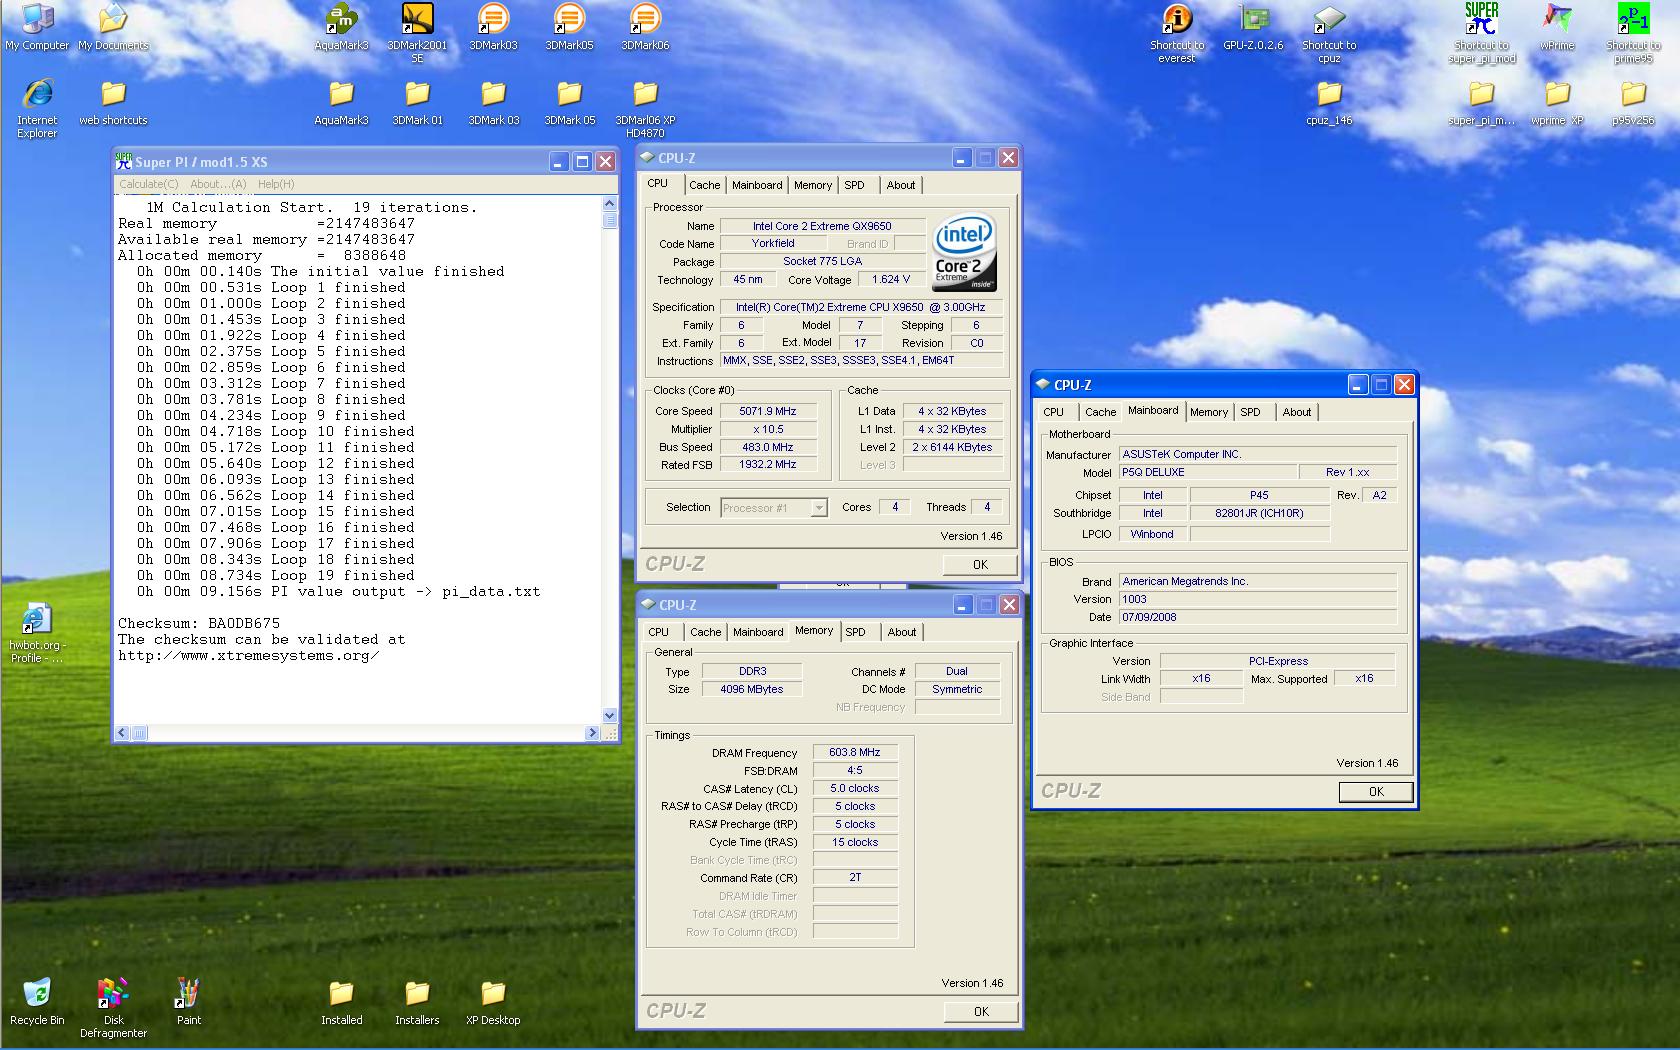Open the Internet Explorer desktop icon
The width and height of the screenshot is (1680, 1050).
37,108
